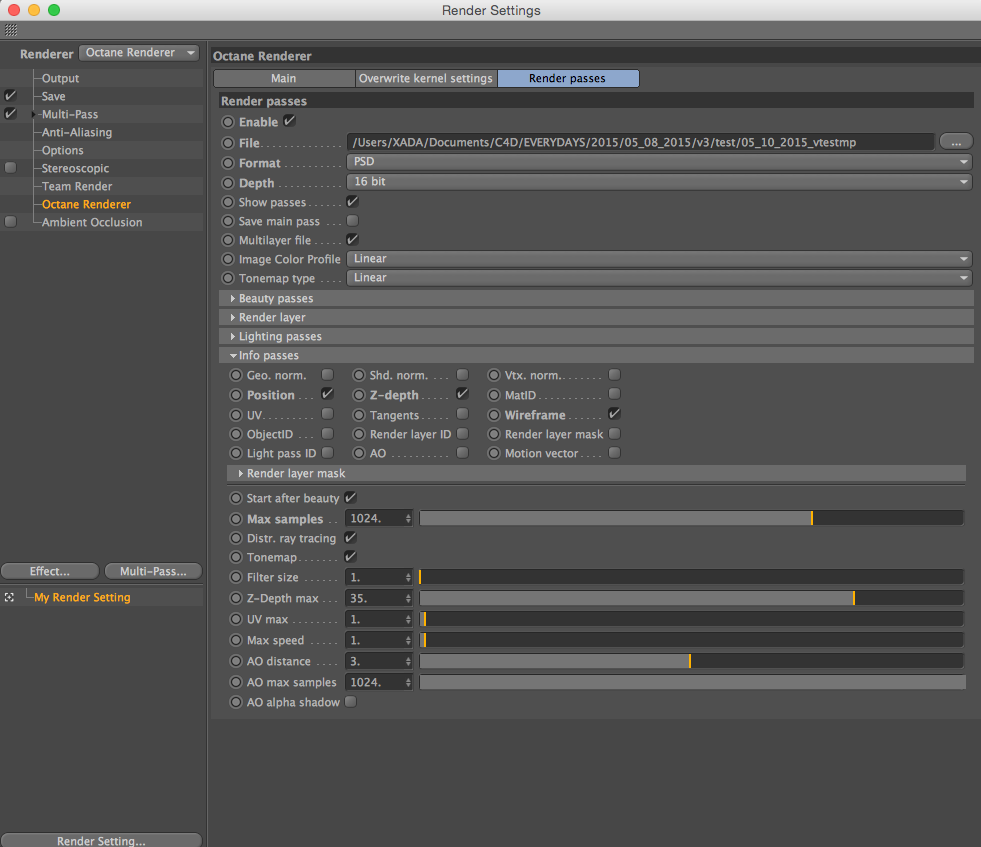
Task: Click the target icon next to My Render Setting
Action: (9, 597)
